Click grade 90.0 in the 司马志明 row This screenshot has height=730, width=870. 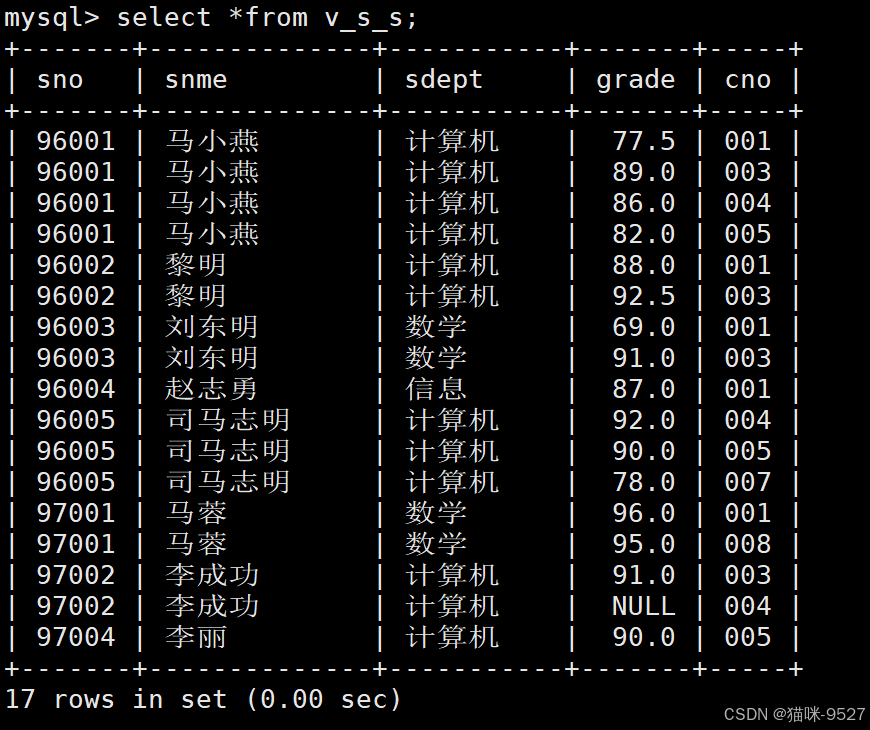pos(644,452)
